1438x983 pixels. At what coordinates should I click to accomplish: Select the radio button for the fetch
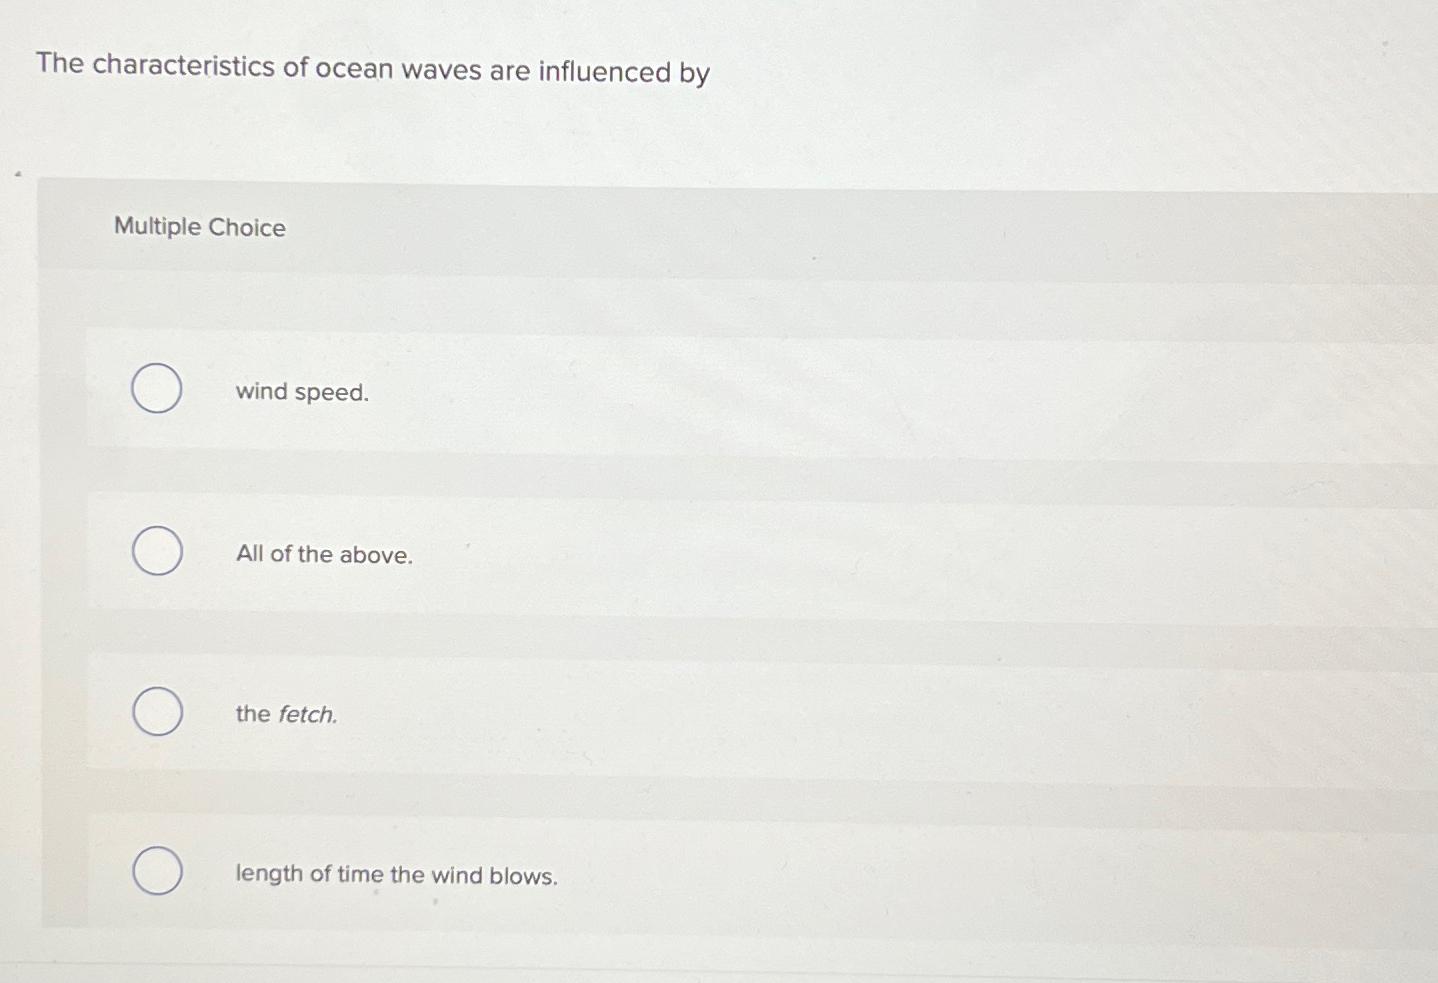point(157,712)
